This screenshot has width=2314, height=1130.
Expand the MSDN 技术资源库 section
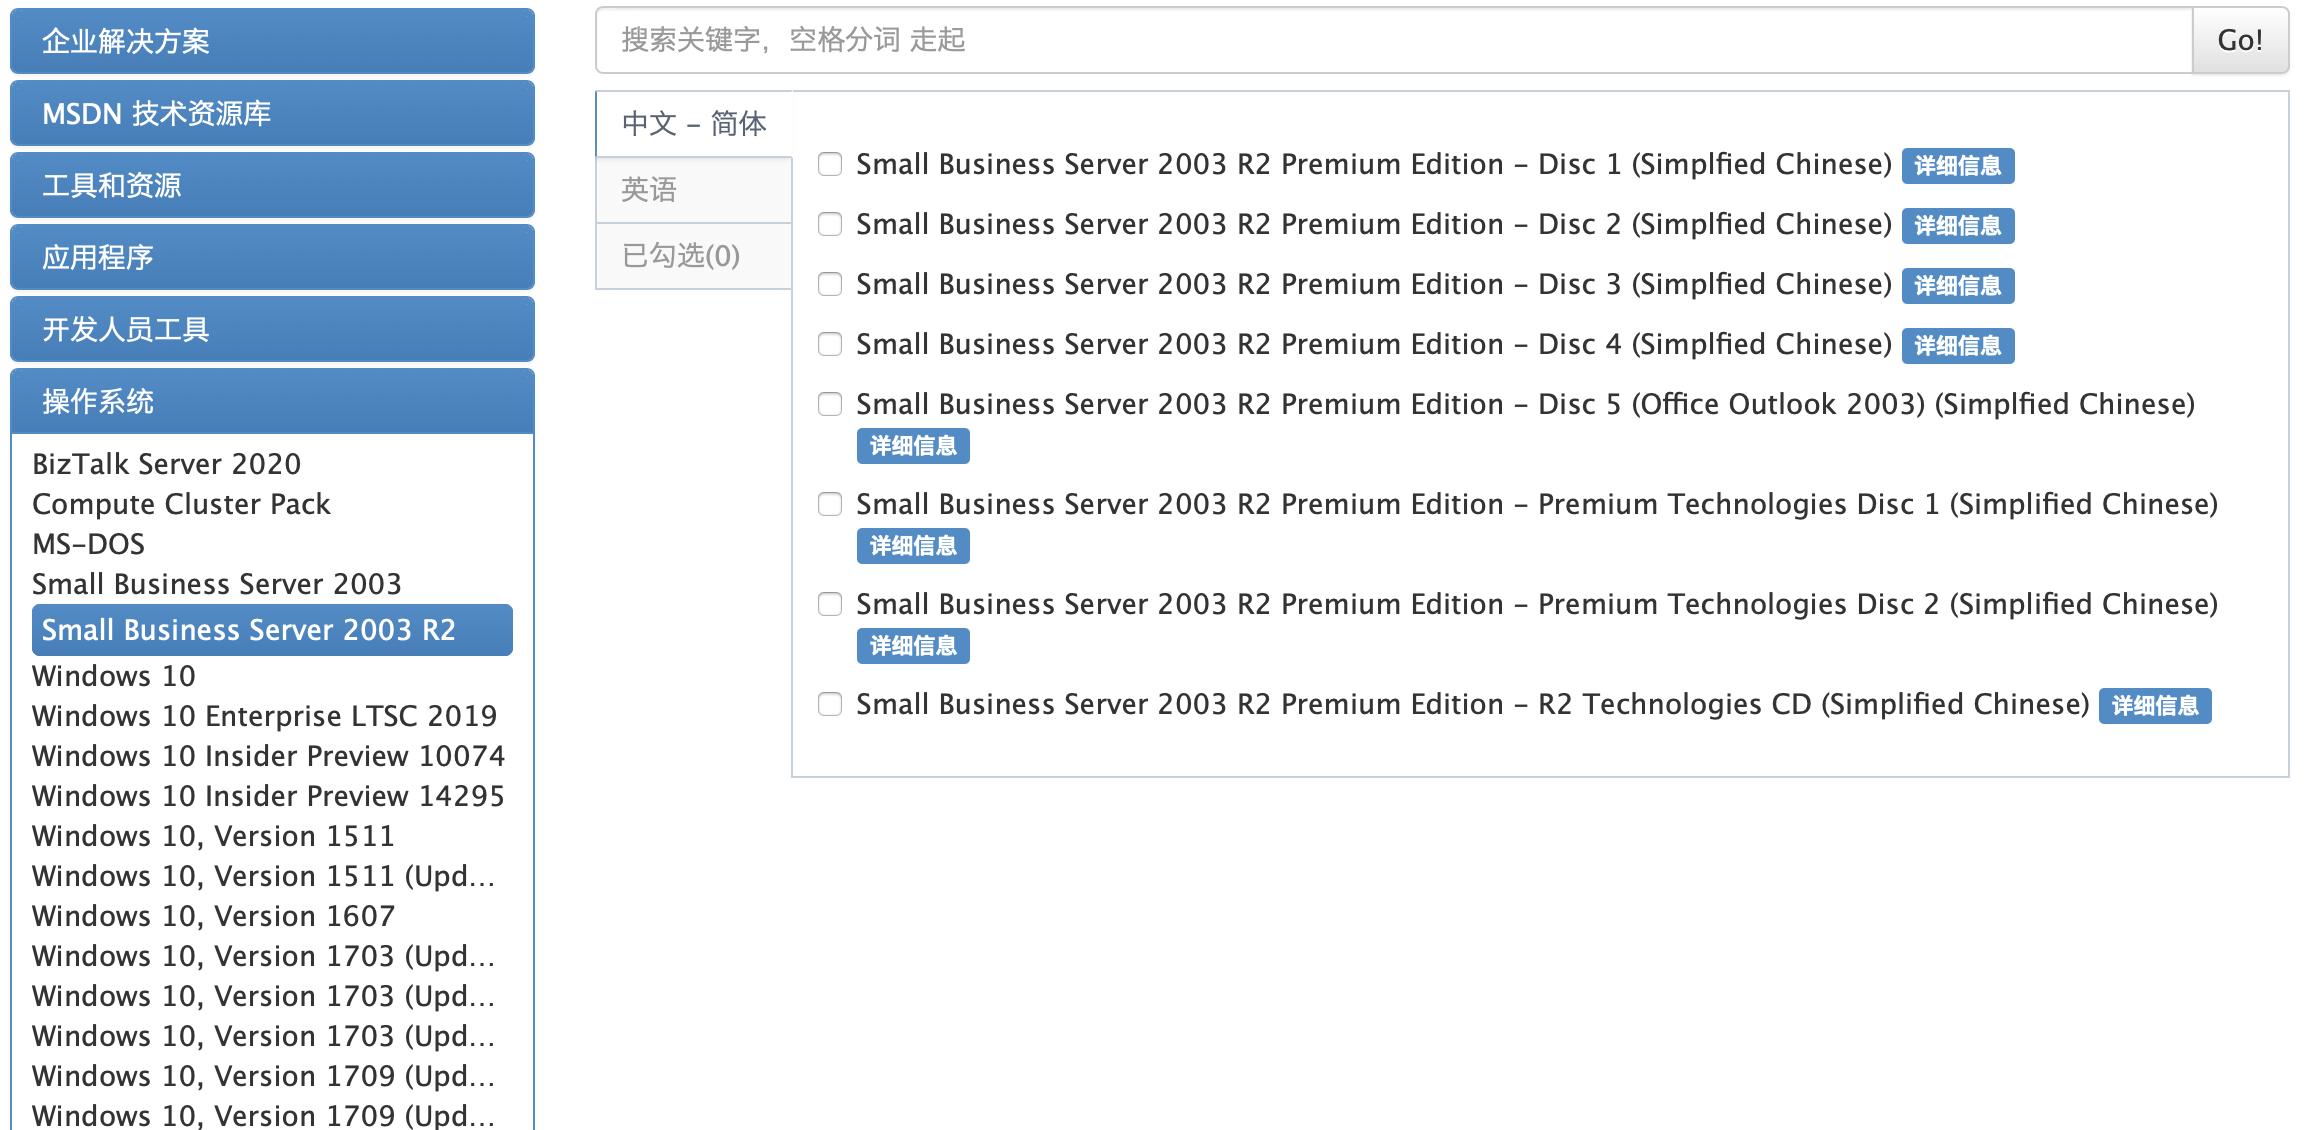coord(272,113)
